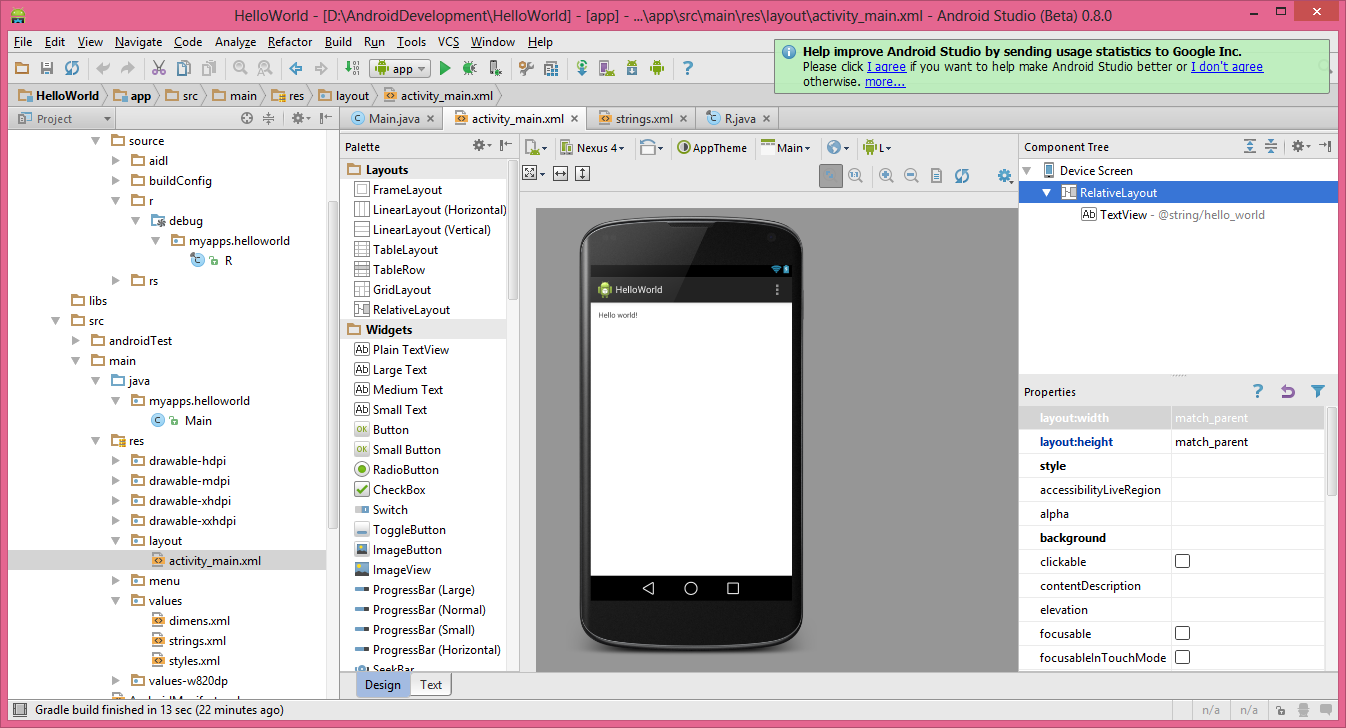
Task: Click the Debug app bug icon
Action: coord(469,68)
